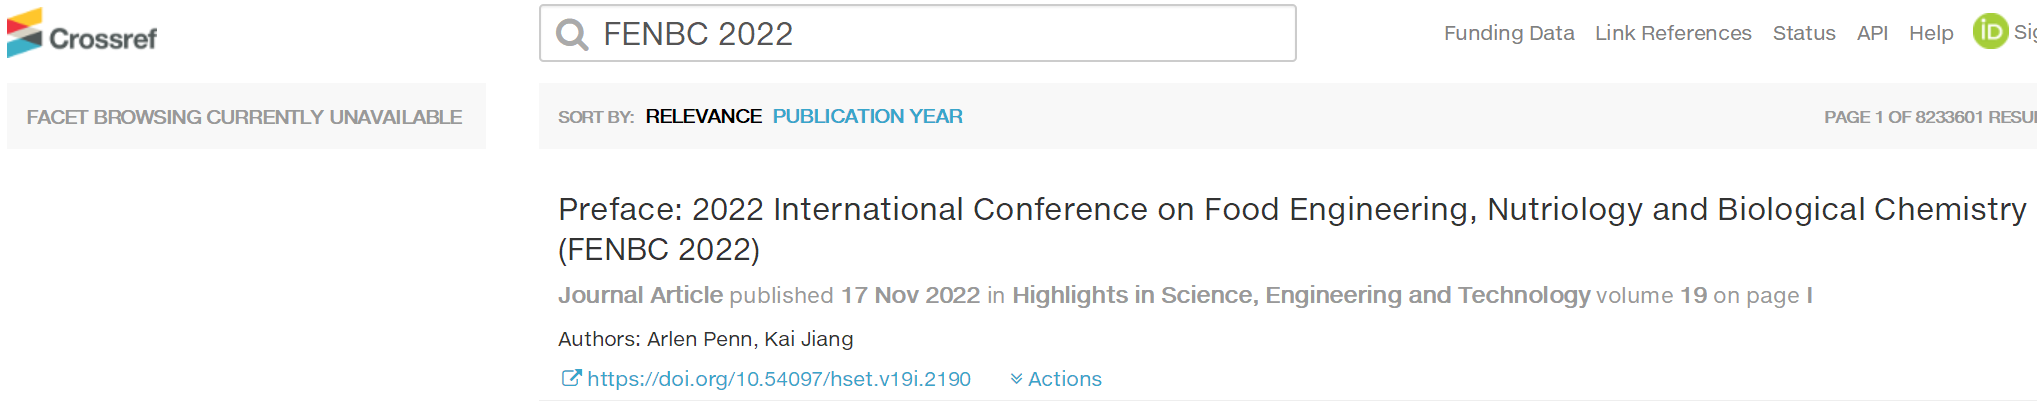Open the Help link

click(x=1931, y=33)
